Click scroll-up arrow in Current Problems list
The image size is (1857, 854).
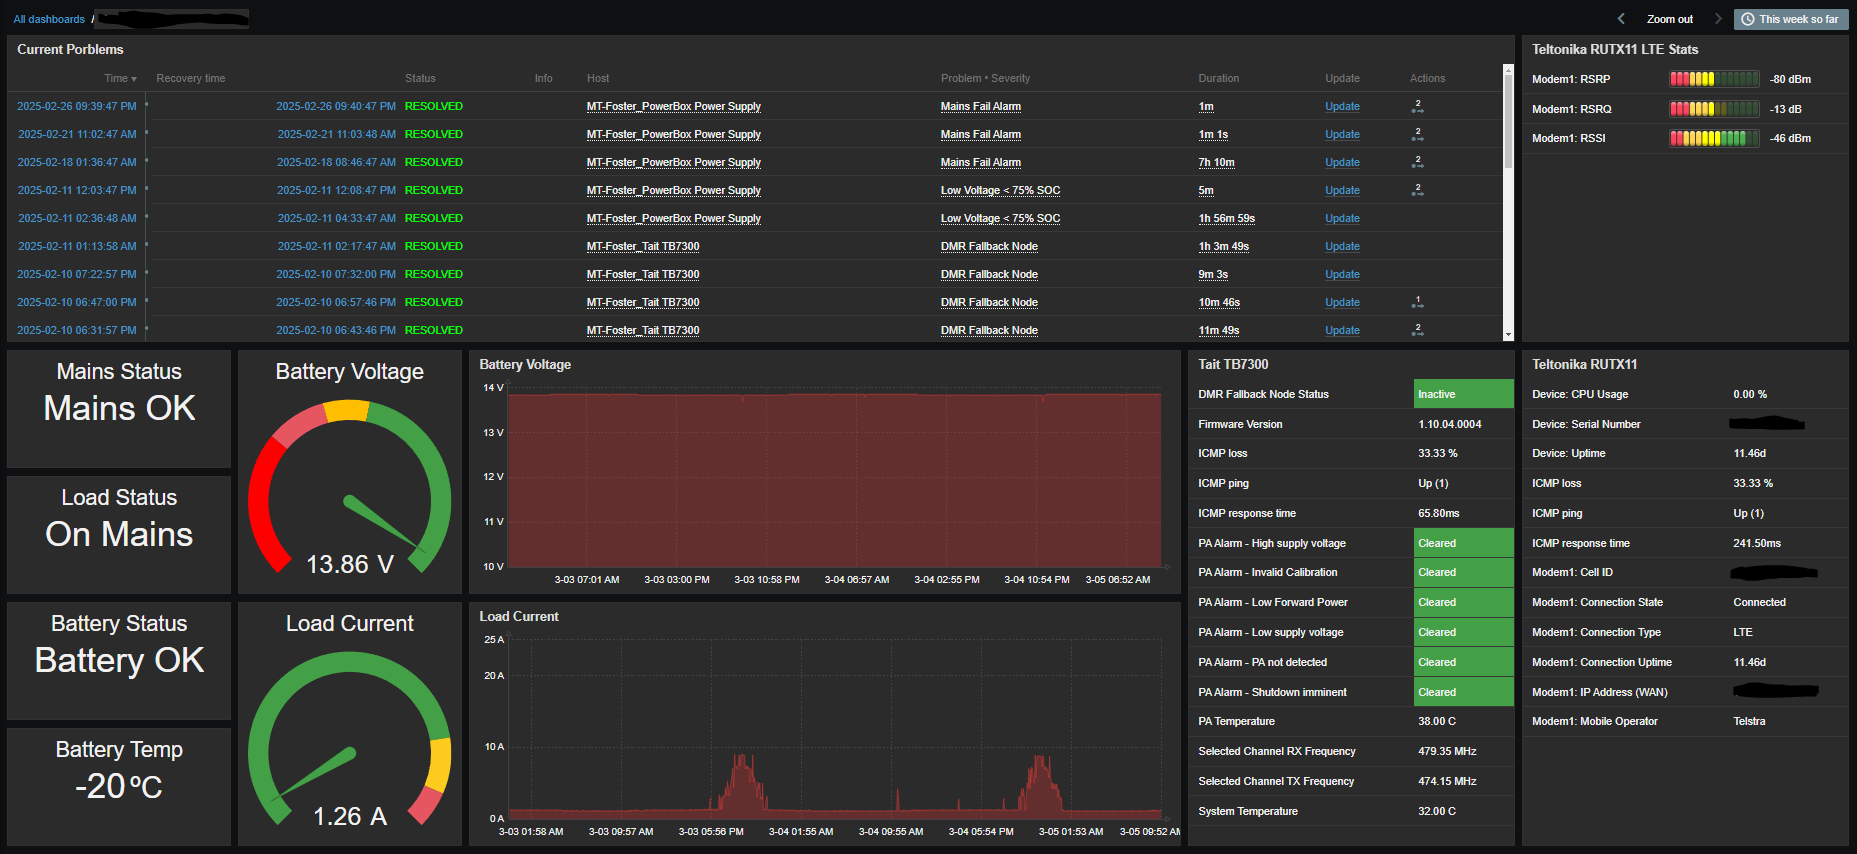(x=1508, y=71)
